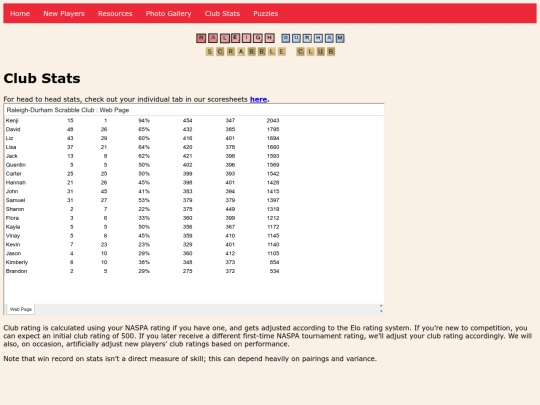Click Quentin's rating value 1569

(273, 165)
